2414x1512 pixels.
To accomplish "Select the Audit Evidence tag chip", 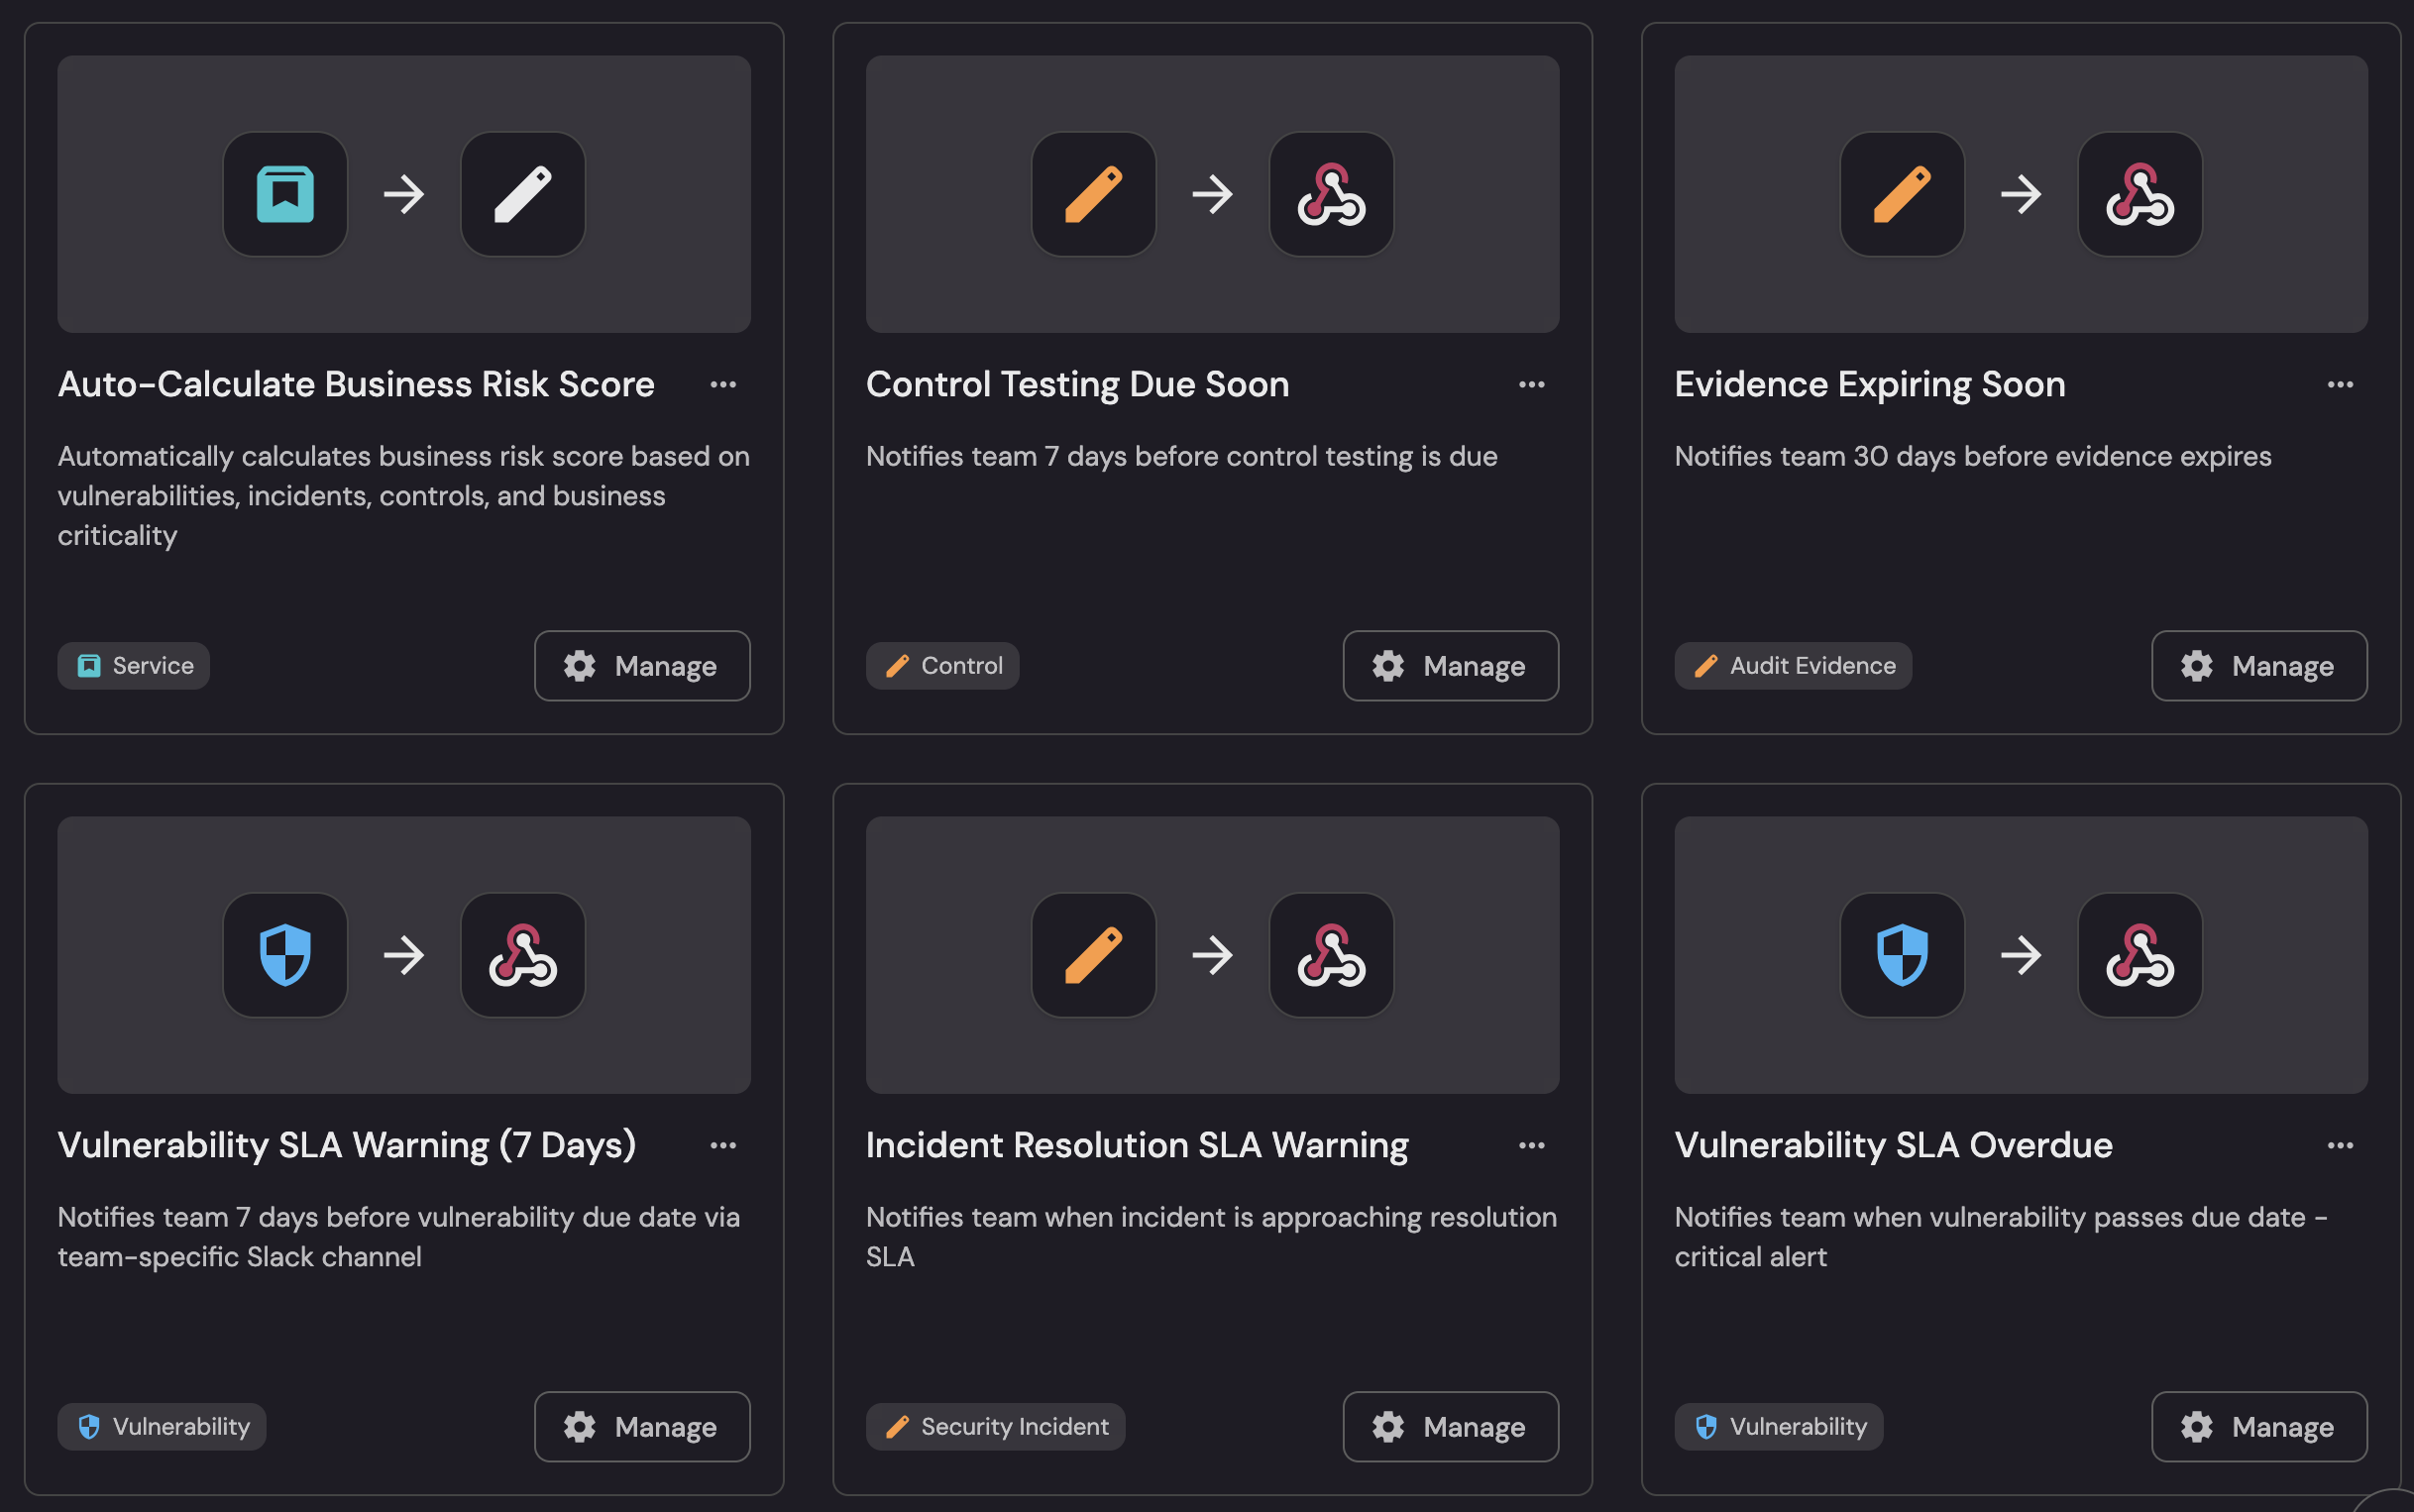I will pyautogui.click(x=1791, y=666).
